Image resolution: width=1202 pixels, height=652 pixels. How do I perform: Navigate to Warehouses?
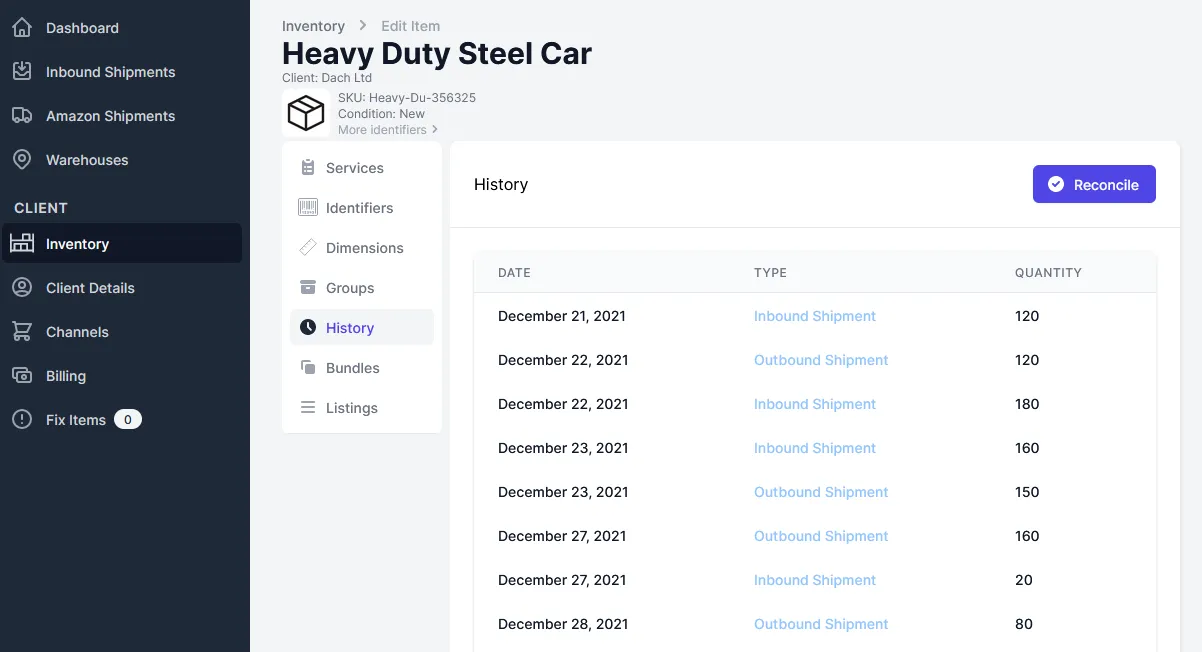tap(87, 160)
